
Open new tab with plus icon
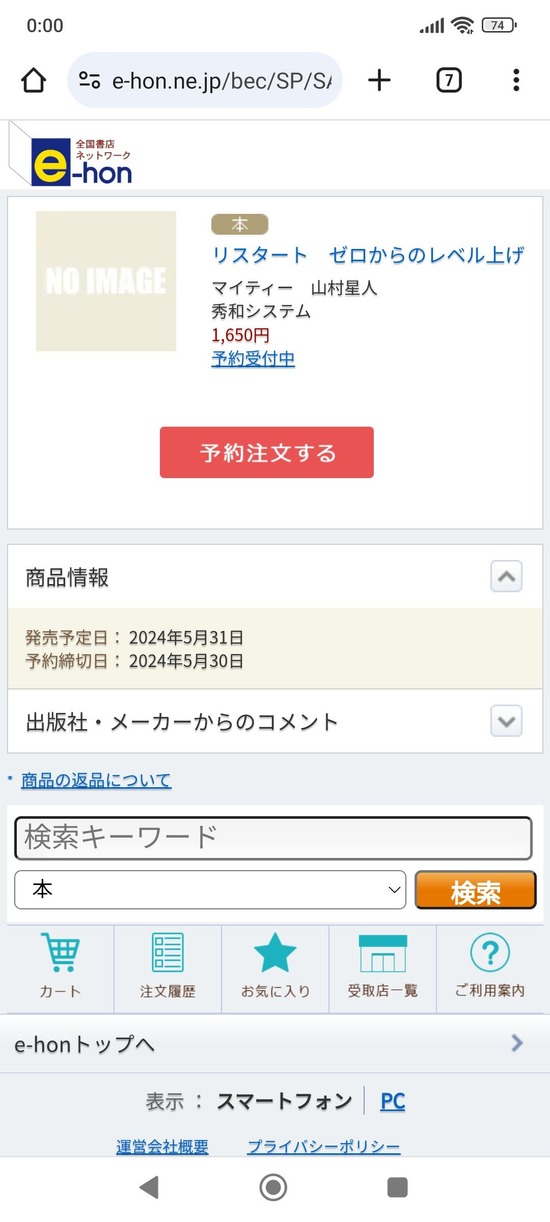(x=380, y=81)
